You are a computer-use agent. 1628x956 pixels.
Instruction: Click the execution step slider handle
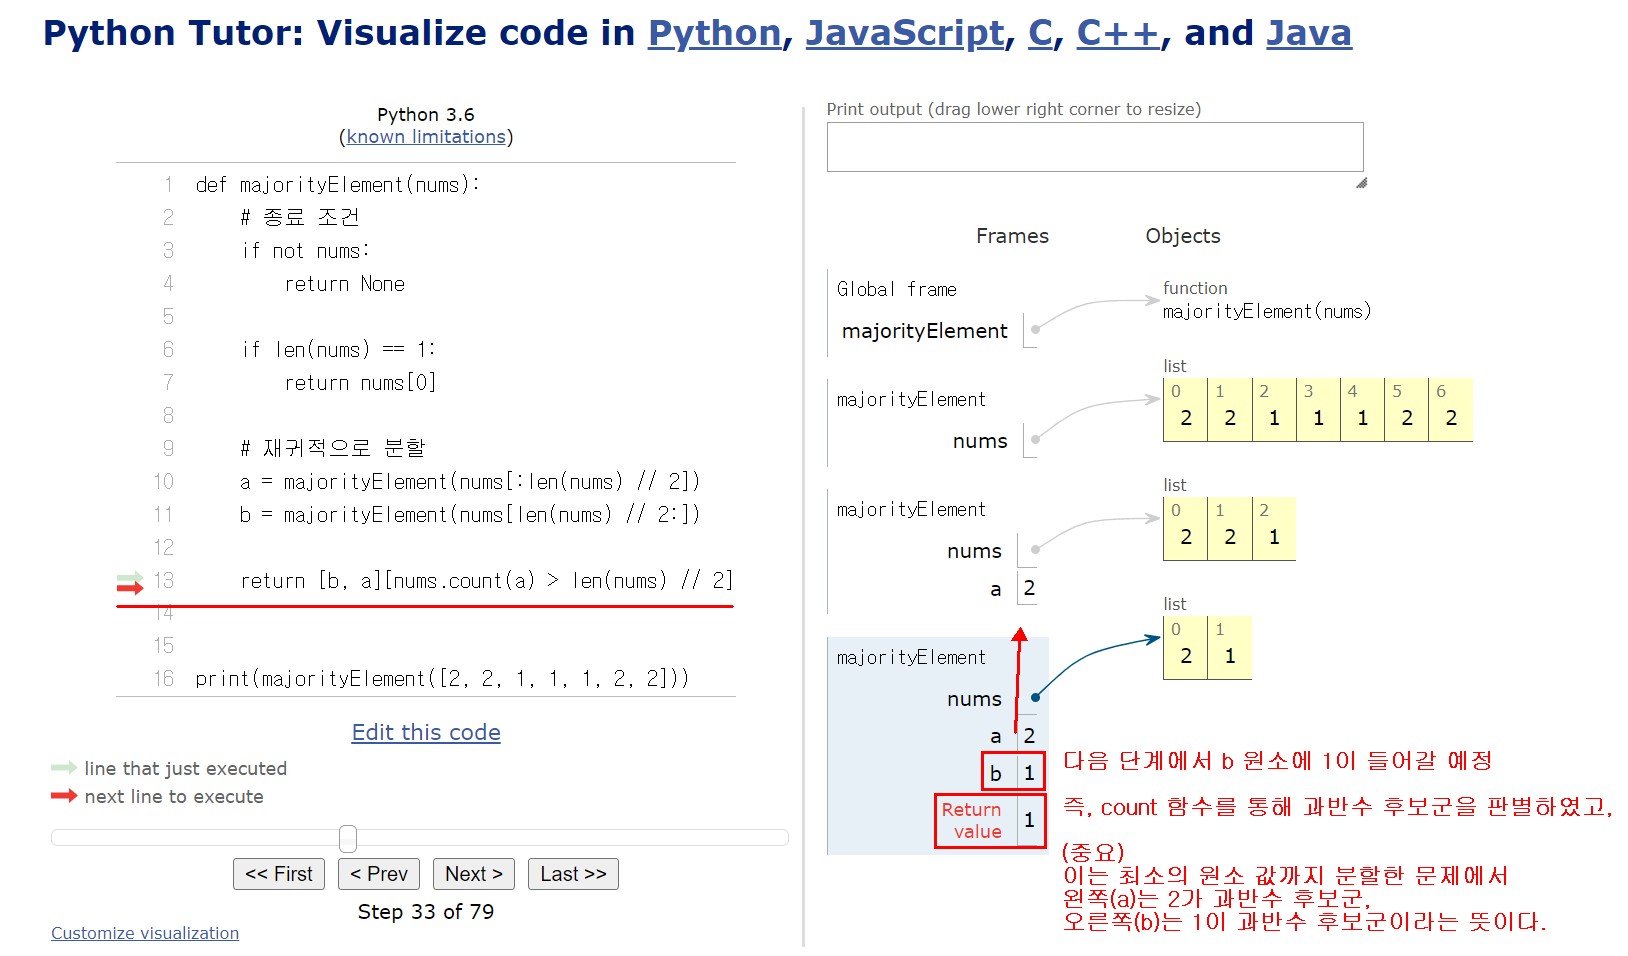(x=348, y=838)
